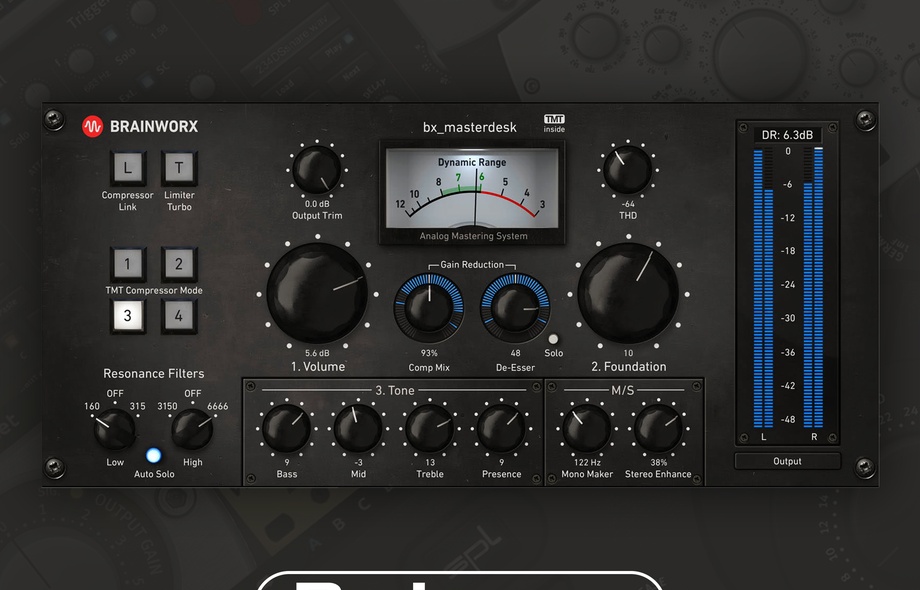
Task: Toggle the Limiter Turbo T button
Action: (x=179, y=168)
